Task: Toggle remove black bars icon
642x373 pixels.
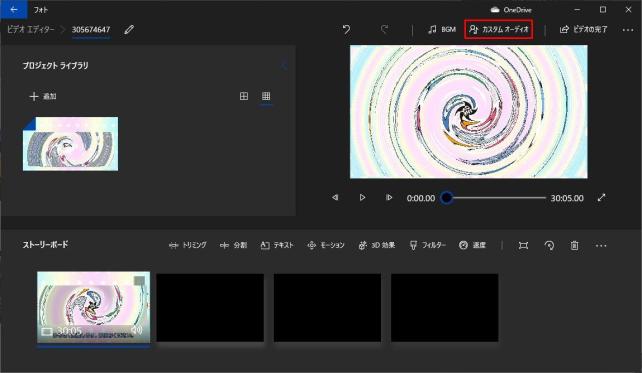Action: (523, 246)
